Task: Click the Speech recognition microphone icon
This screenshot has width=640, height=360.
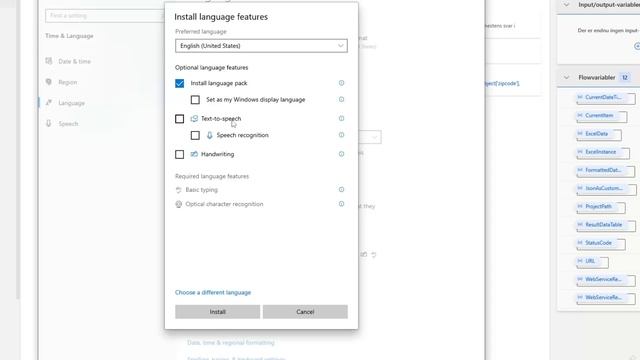Action: [x=209, y=135]
